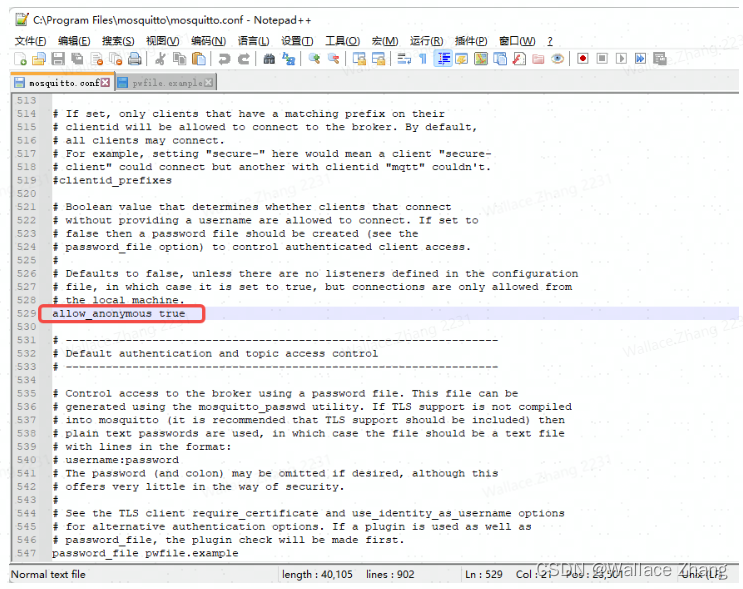Click the macro playback icon
The width and height of the screenshot is (743, 589).
(621, 59)
